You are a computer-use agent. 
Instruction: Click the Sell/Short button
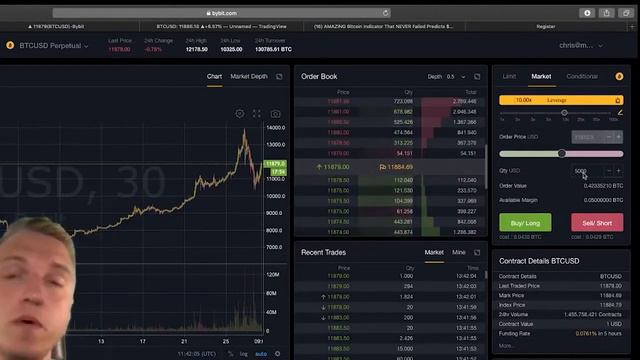(597, 223)
